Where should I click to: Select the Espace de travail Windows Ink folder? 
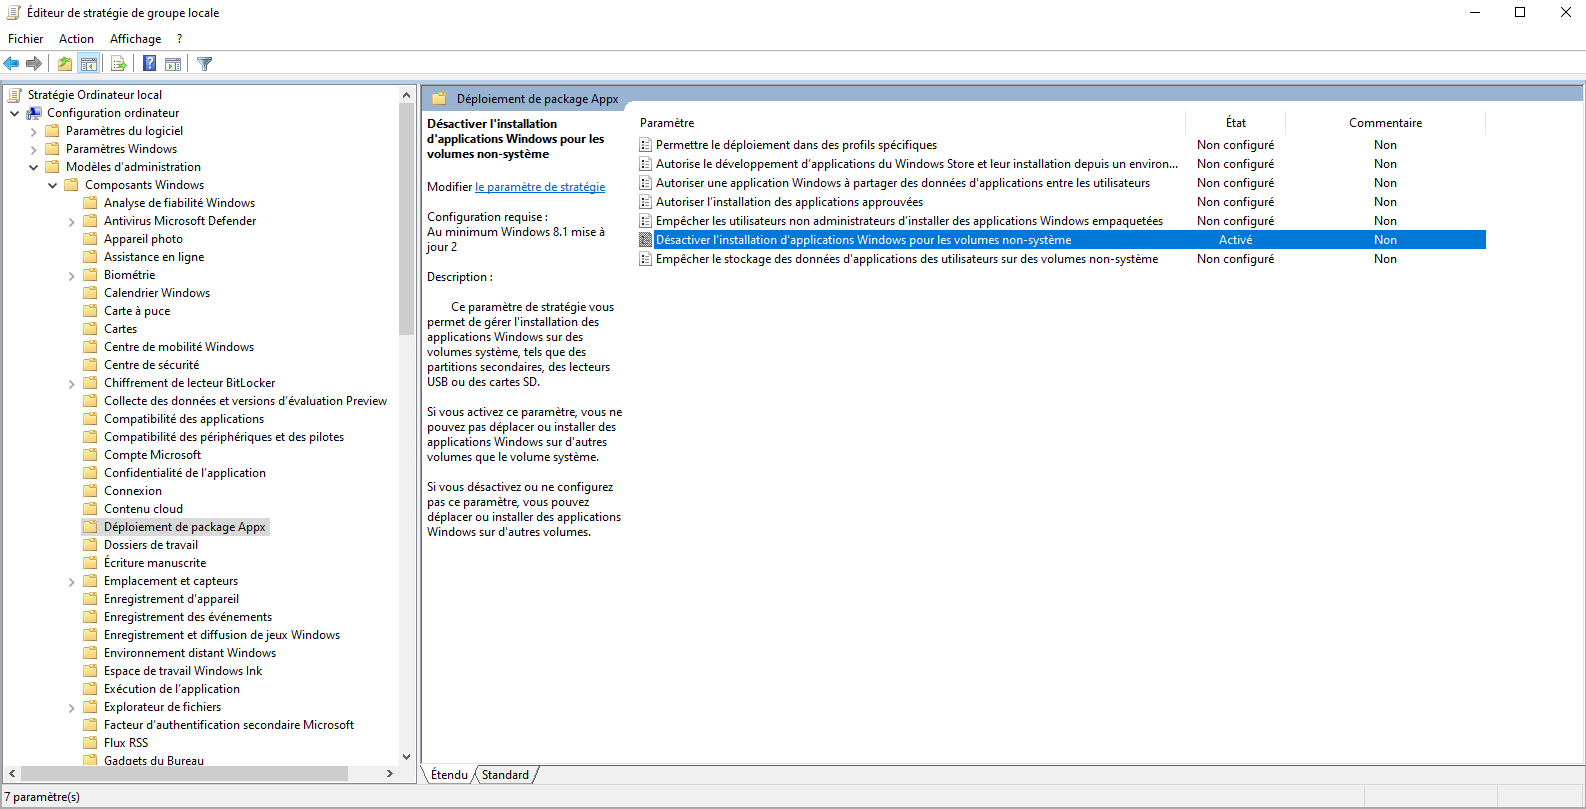(183, 671)
